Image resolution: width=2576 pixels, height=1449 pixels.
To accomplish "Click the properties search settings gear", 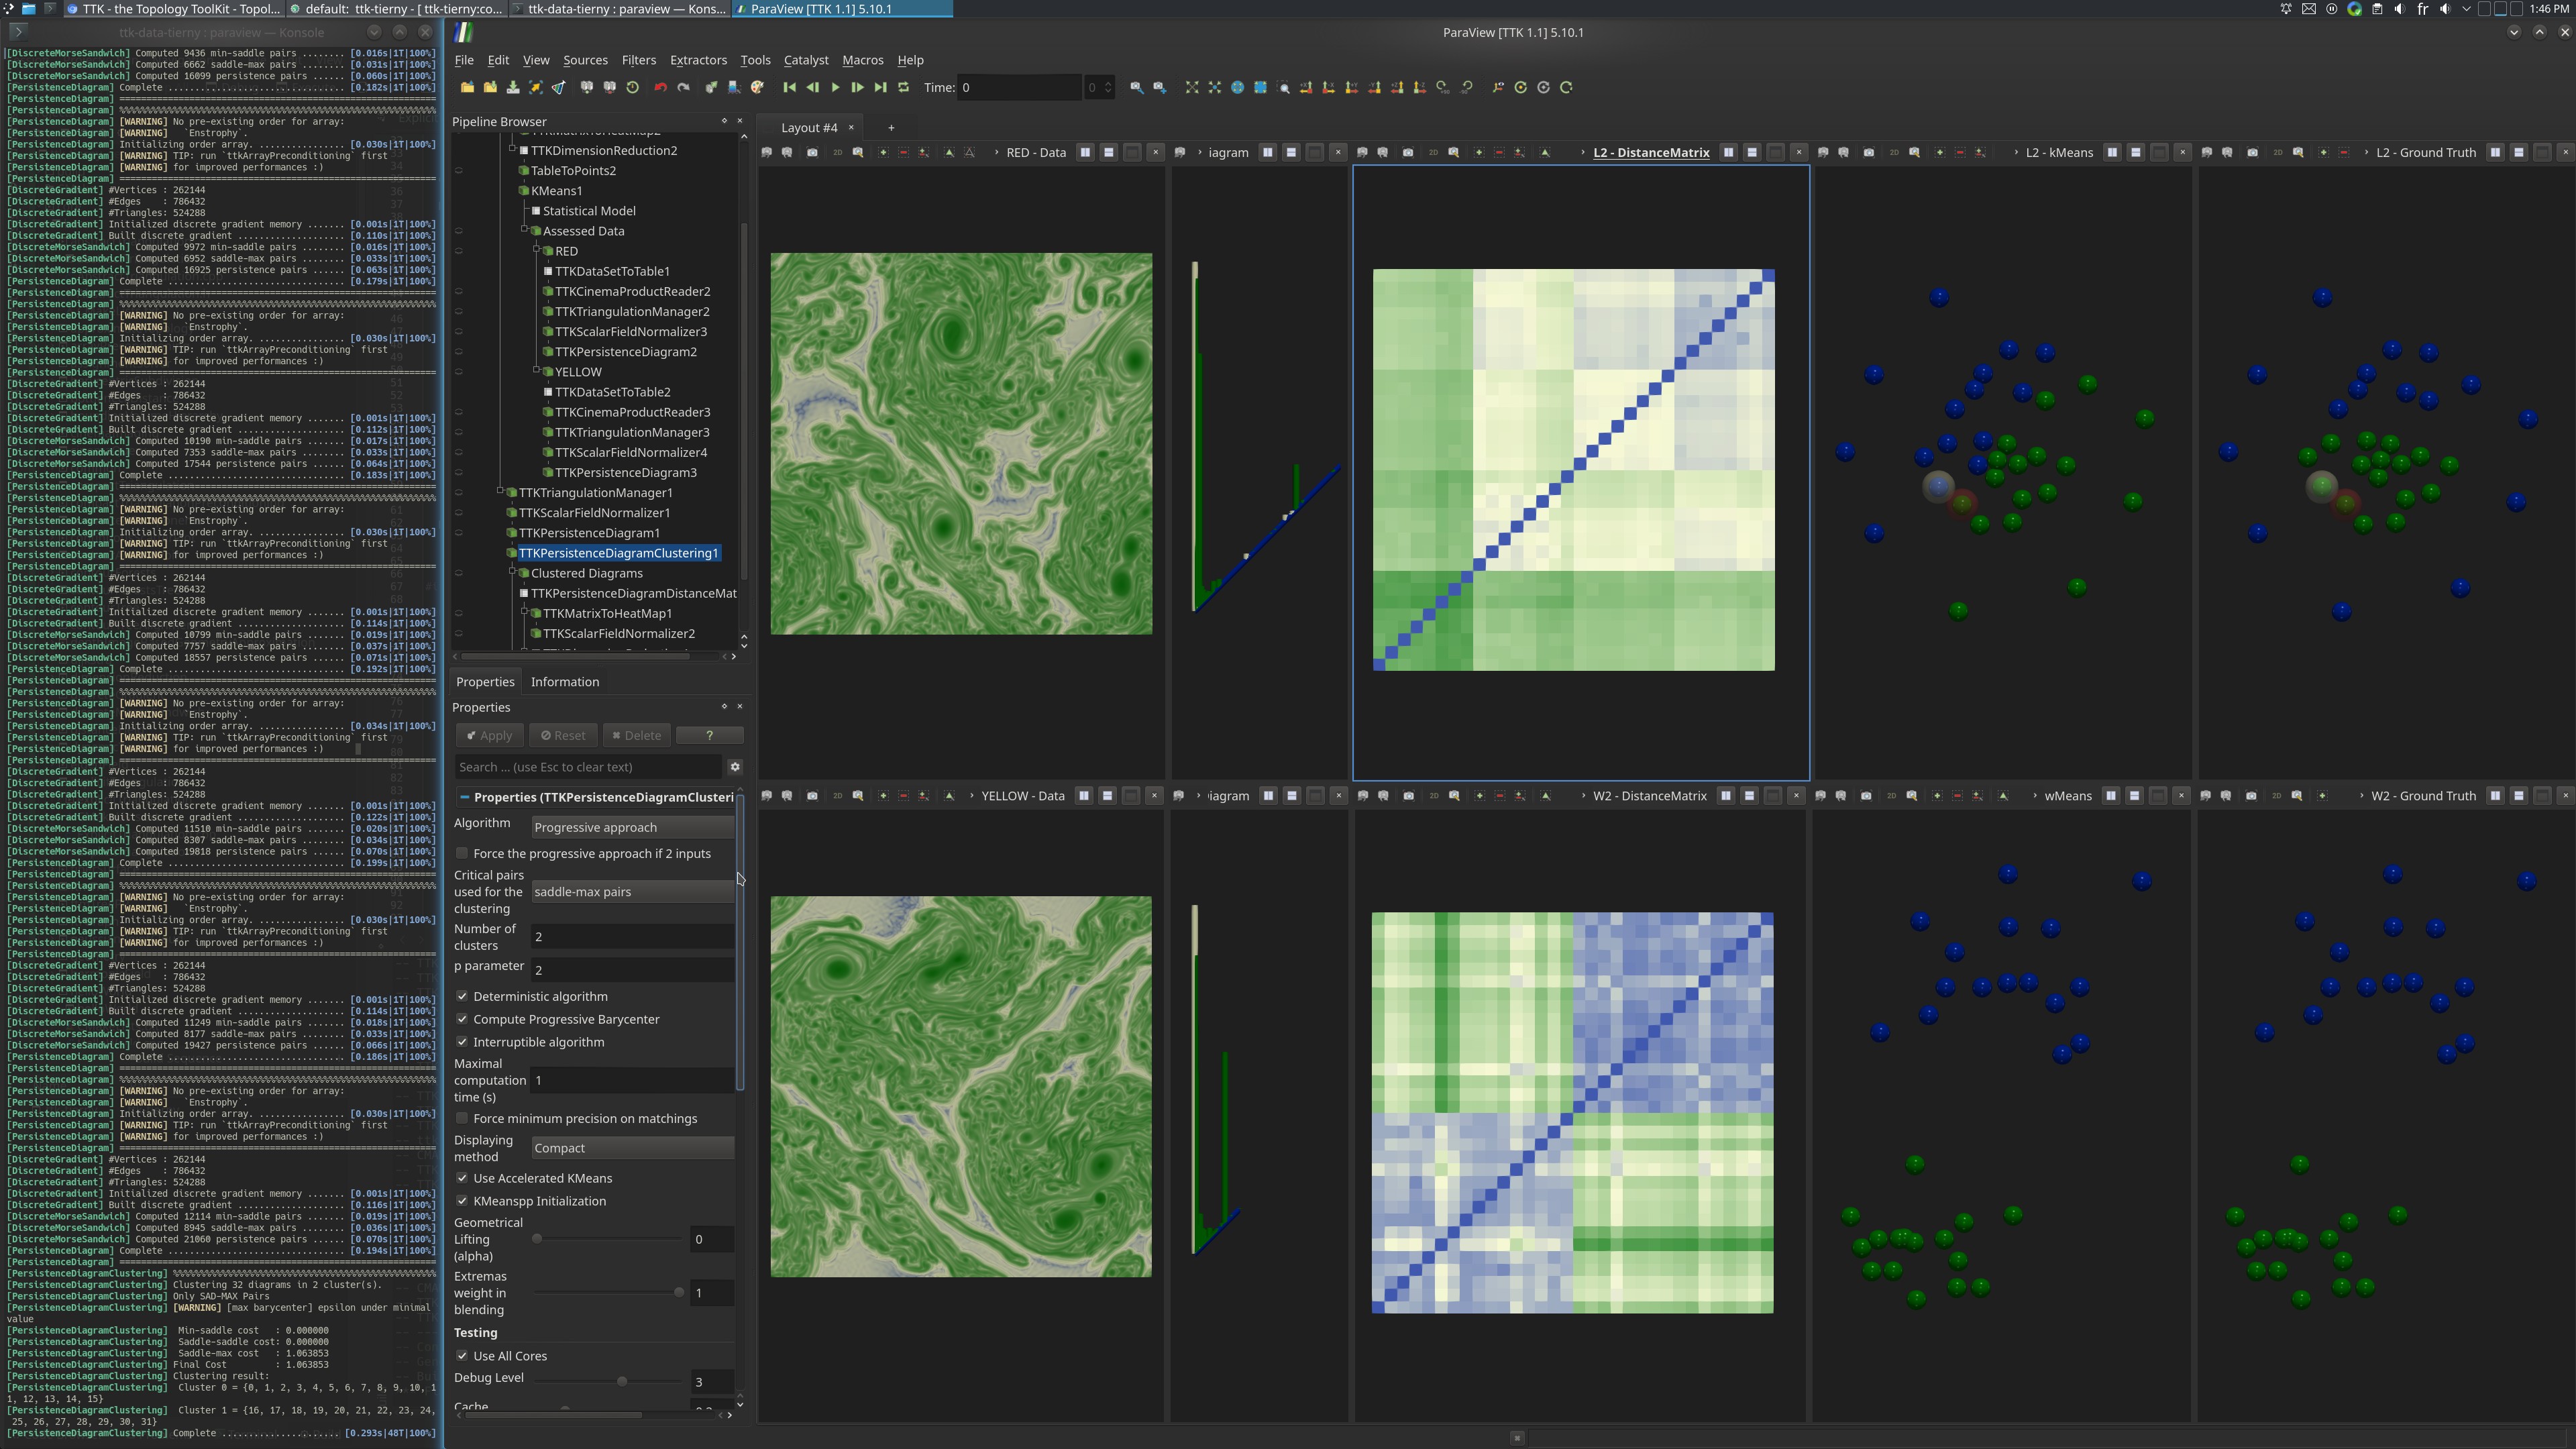I will (735, 767).
